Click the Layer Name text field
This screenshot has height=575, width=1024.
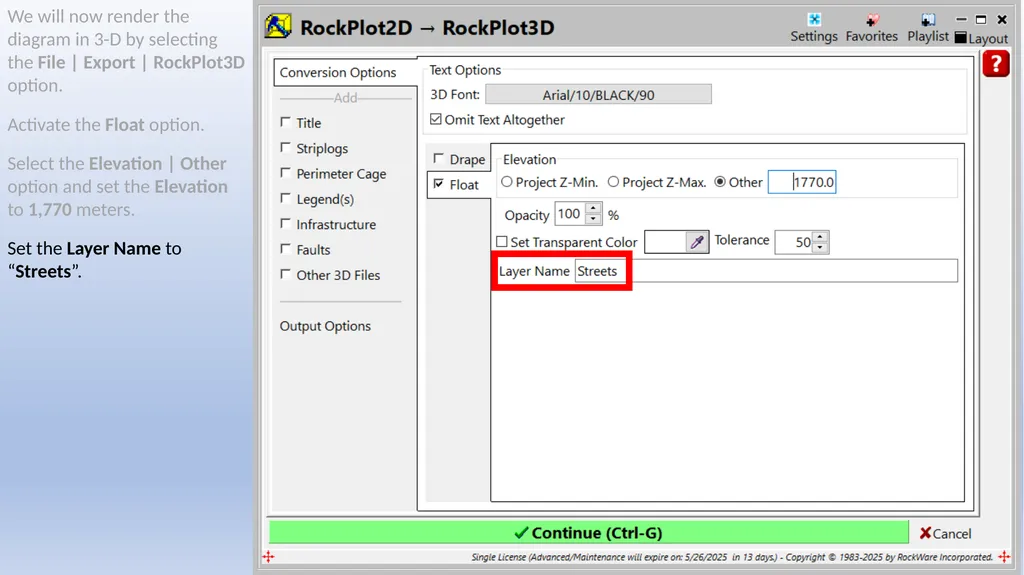coord(765,271)
